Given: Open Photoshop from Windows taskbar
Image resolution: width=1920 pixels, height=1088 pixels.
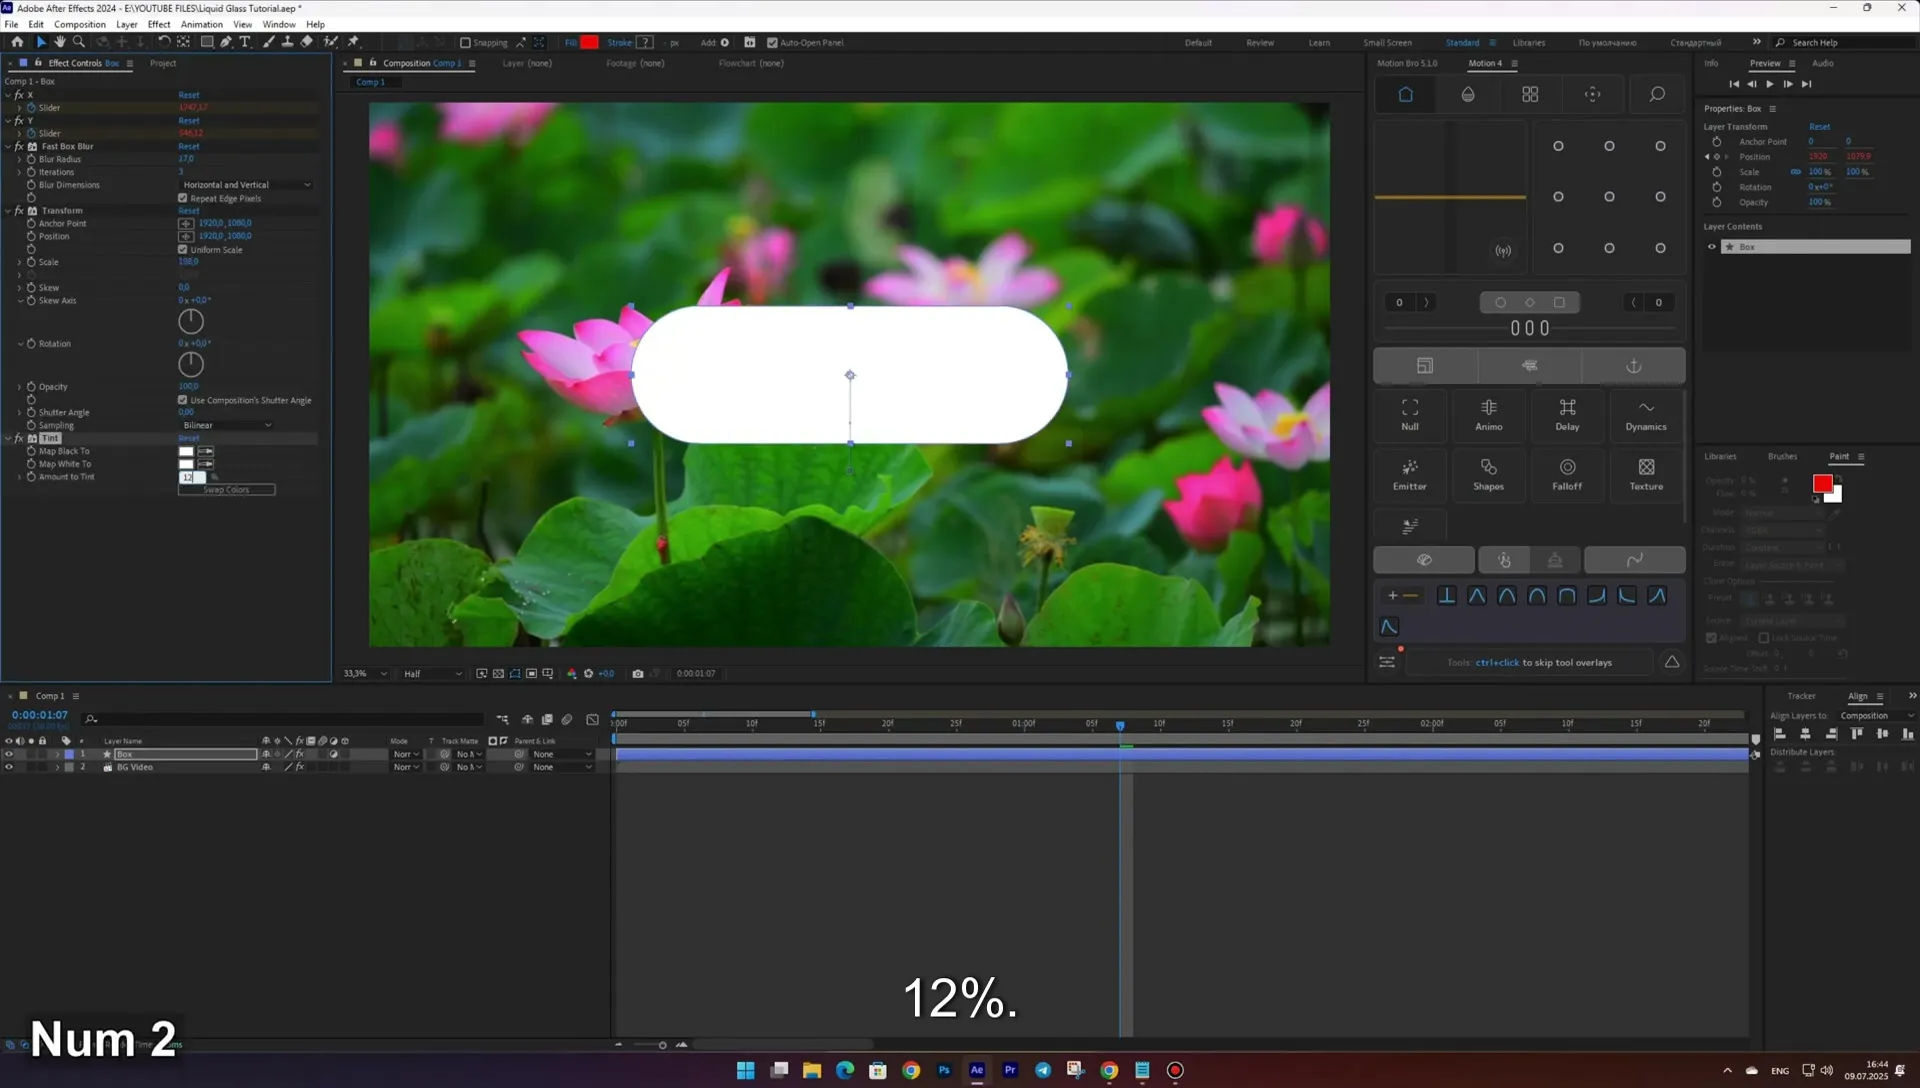Looking at the screenshot, I should 944,1070.
